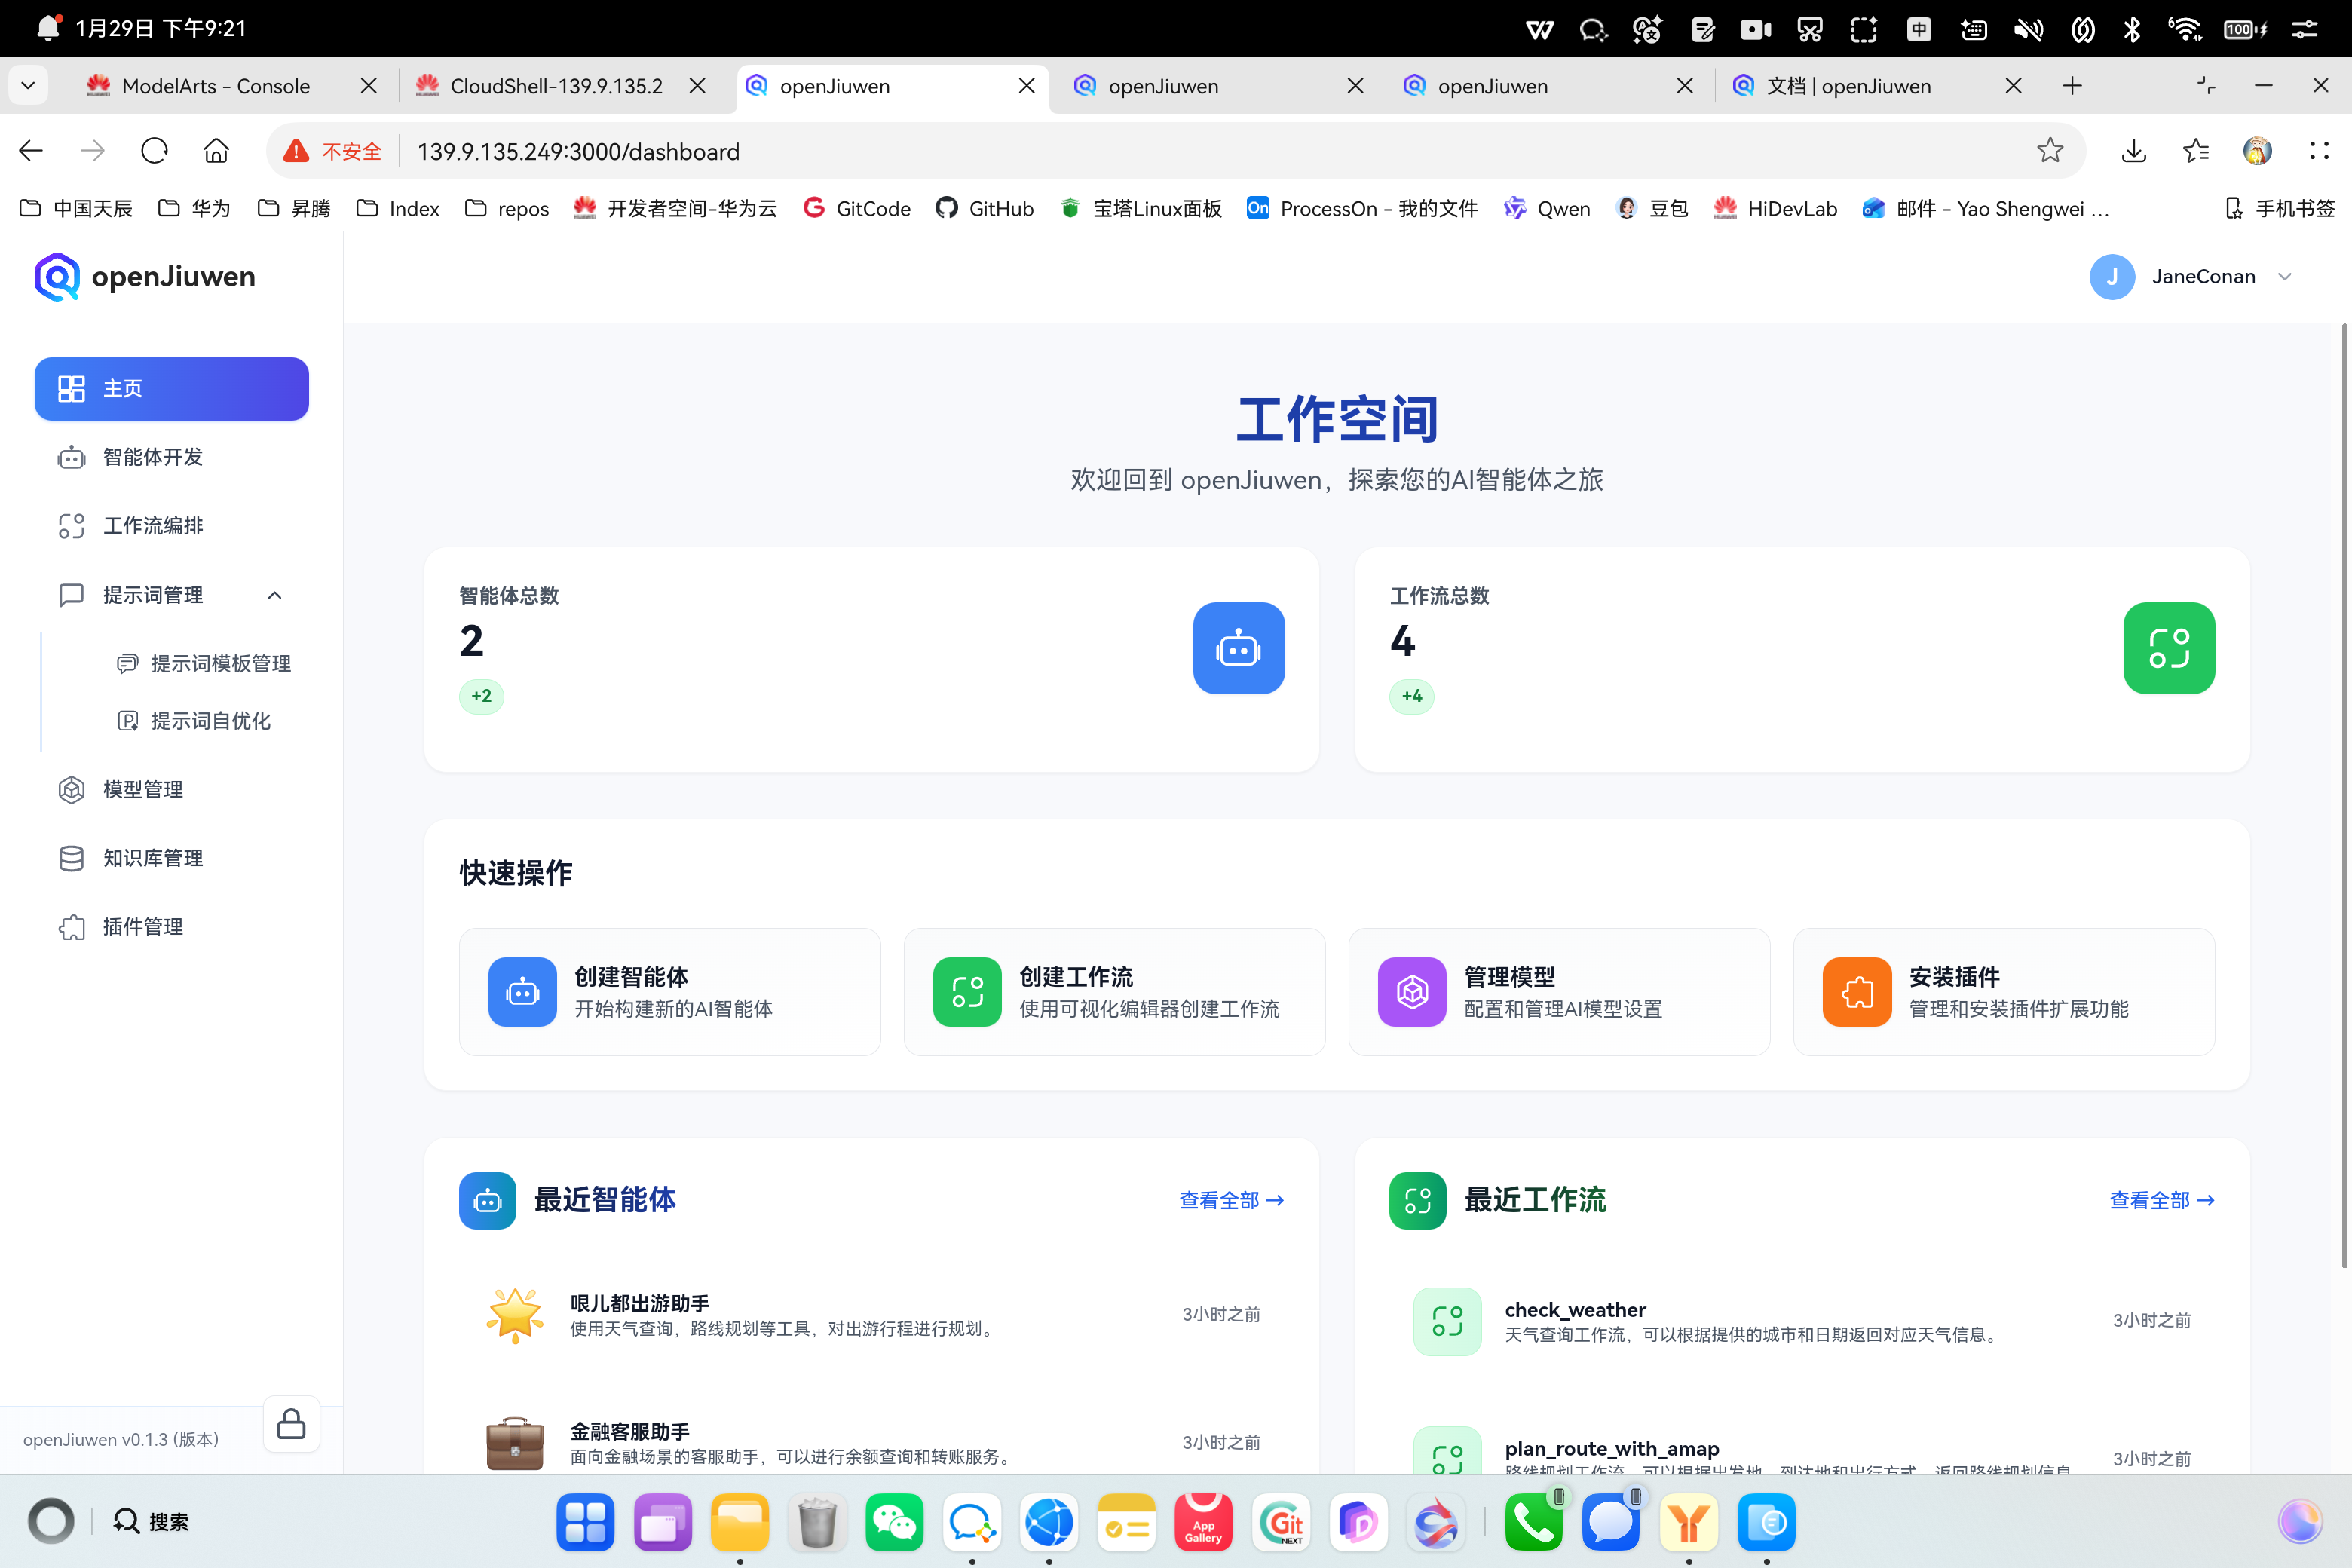Open 工作流编排 in the sidebar

(x=153, y=526)
